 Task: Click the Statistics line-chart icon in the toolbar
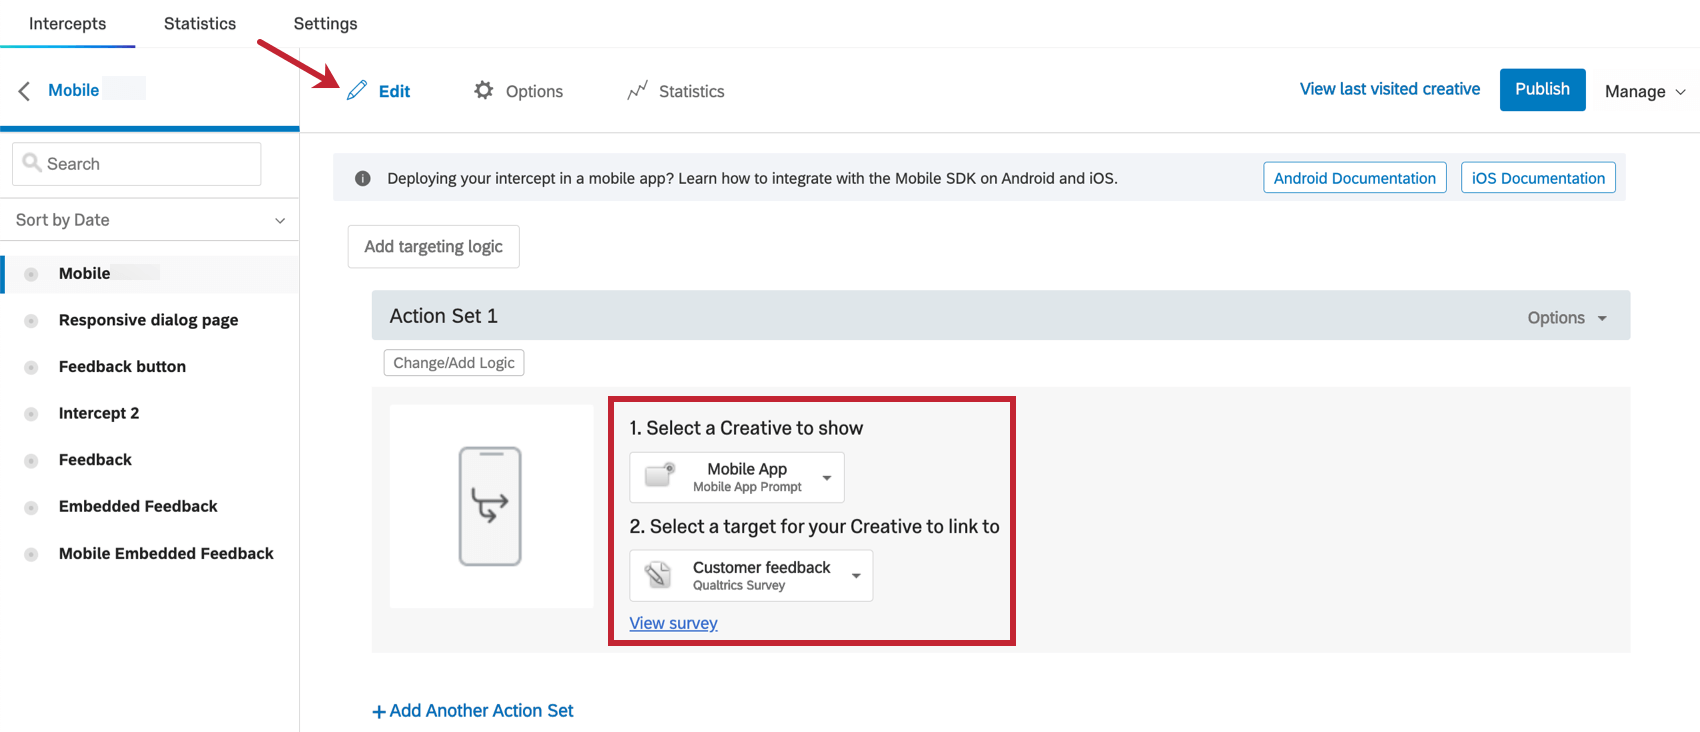[637, 90]
